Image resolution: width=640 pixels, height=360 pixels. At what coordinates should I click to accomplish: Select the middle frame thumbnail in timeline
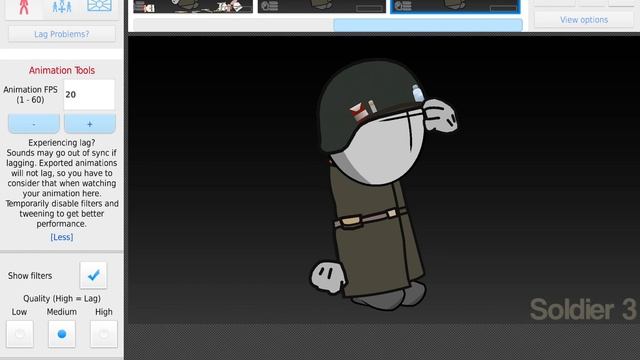tap(322, 6)
